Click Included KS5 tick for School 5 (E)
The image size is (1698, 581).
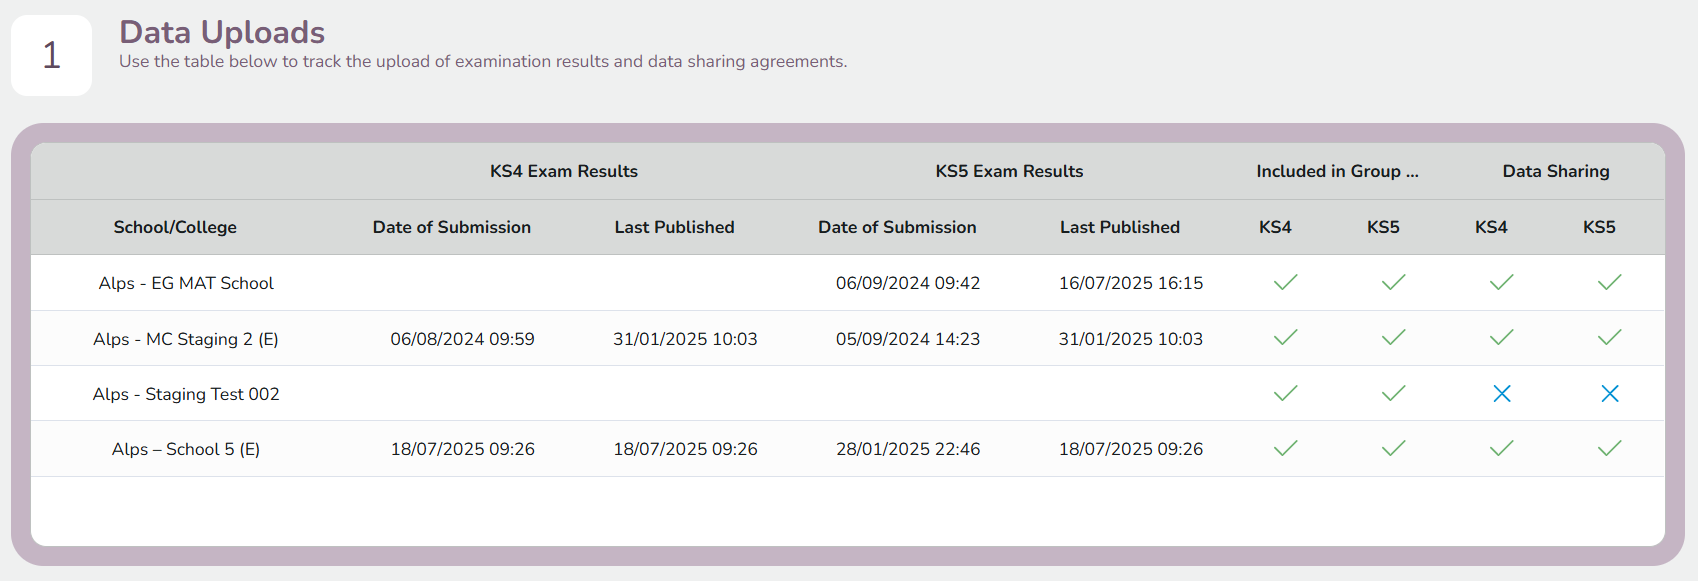(x=1393, y=449)
